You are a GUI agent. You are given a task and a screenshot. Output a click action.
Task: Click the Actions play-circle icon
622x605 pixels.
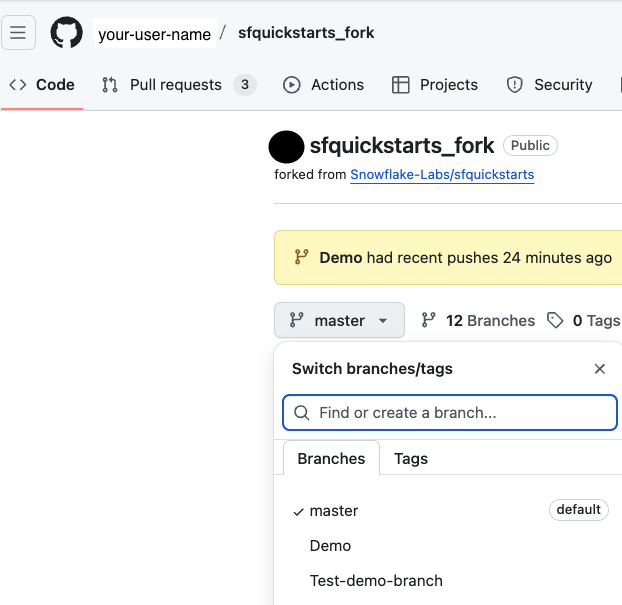tap(292, 85)
